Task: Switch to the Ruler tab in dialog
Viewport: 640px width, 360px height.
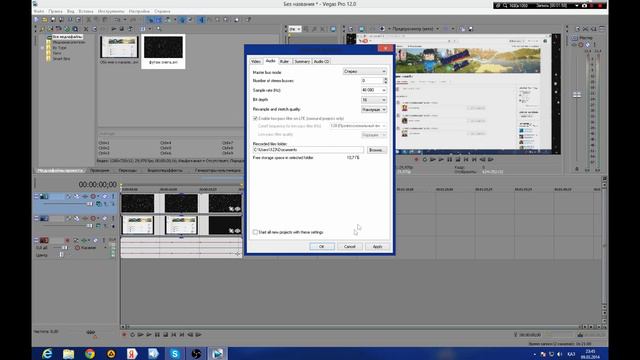Action: [x=284, y=62]
